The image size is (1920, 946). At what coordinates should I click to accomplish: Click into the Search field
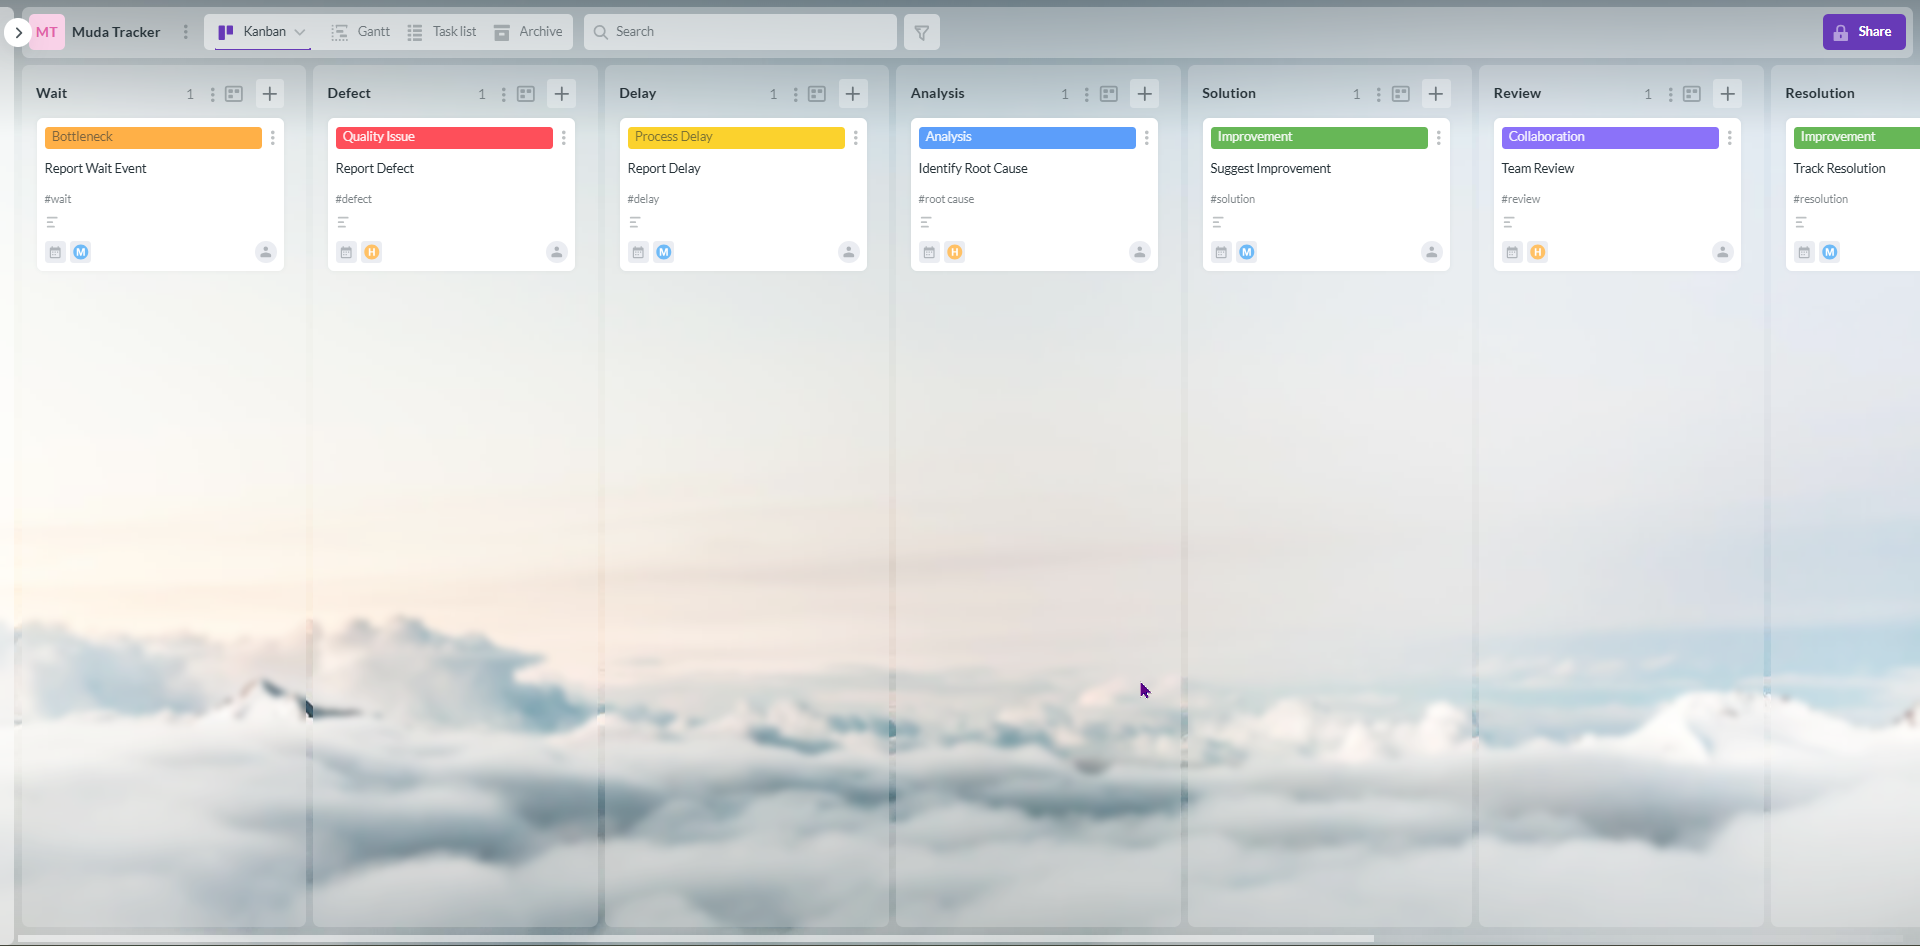740,32
